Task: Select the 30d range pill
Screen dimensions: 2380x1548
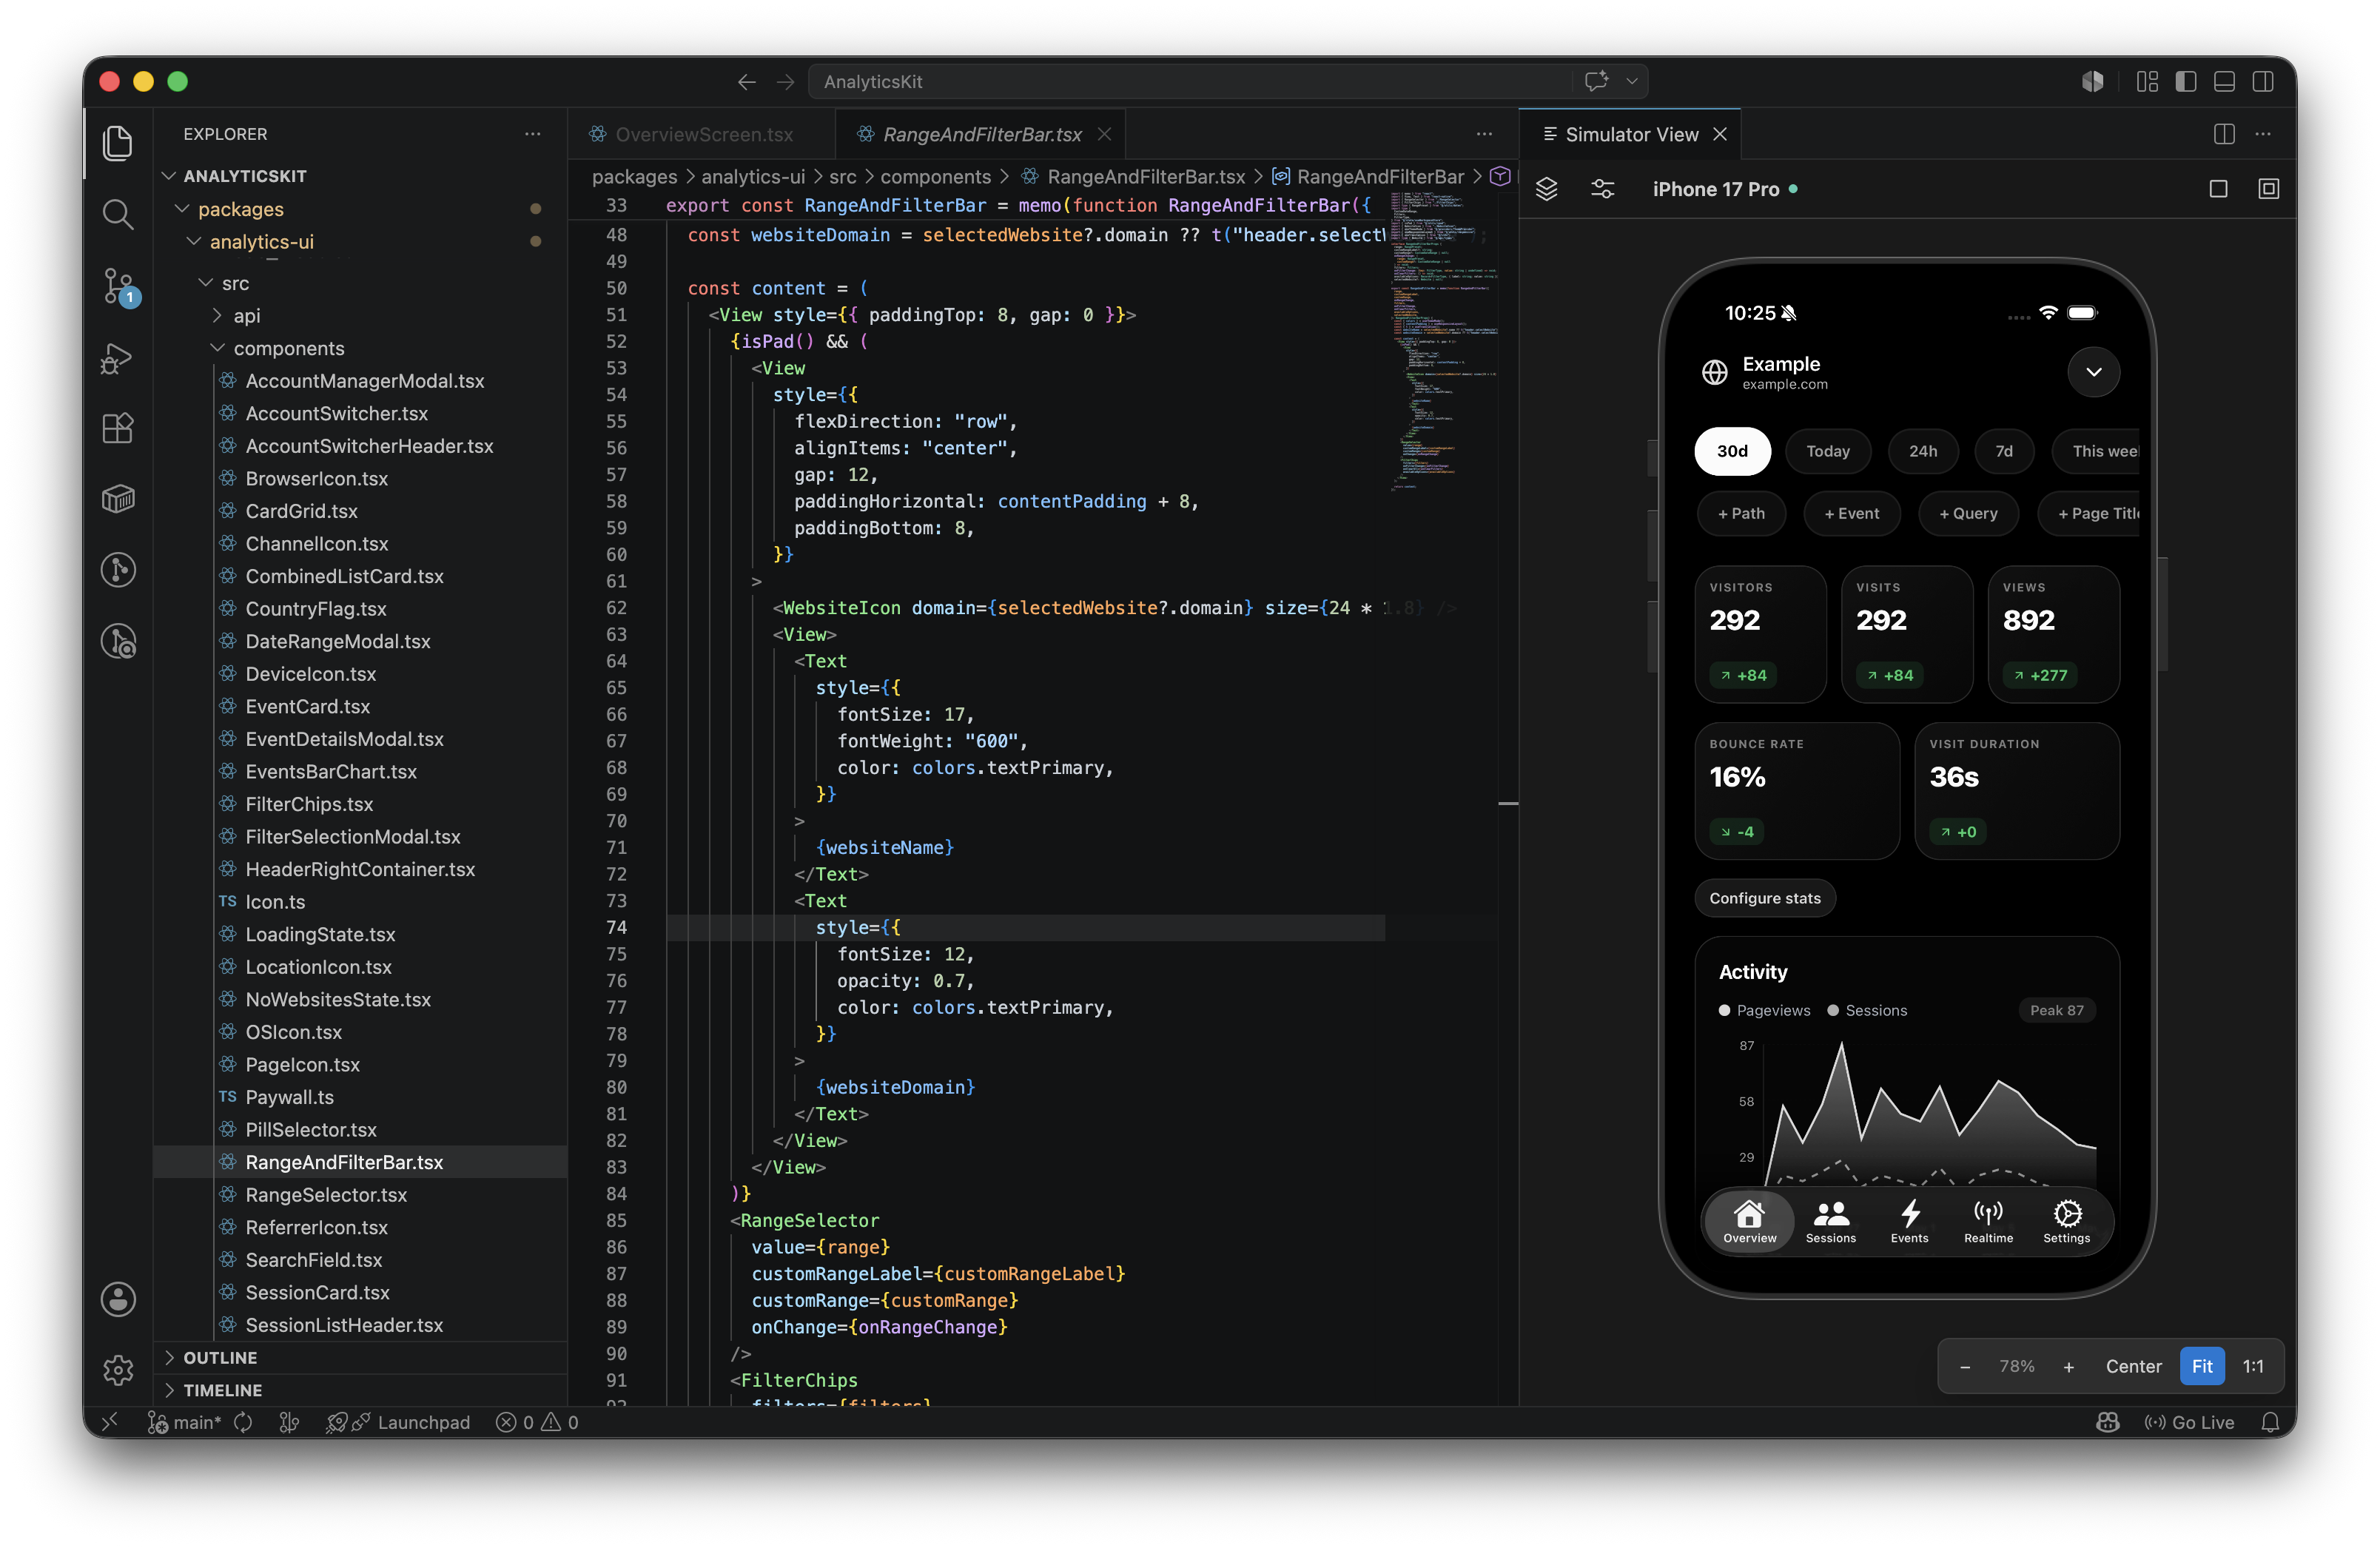Action: point(1732,451)
